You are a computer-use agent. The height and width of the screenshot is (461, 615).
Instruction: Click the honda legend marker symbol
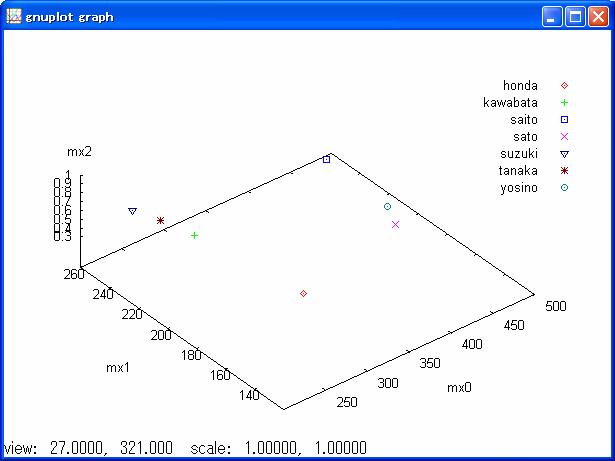564,85
